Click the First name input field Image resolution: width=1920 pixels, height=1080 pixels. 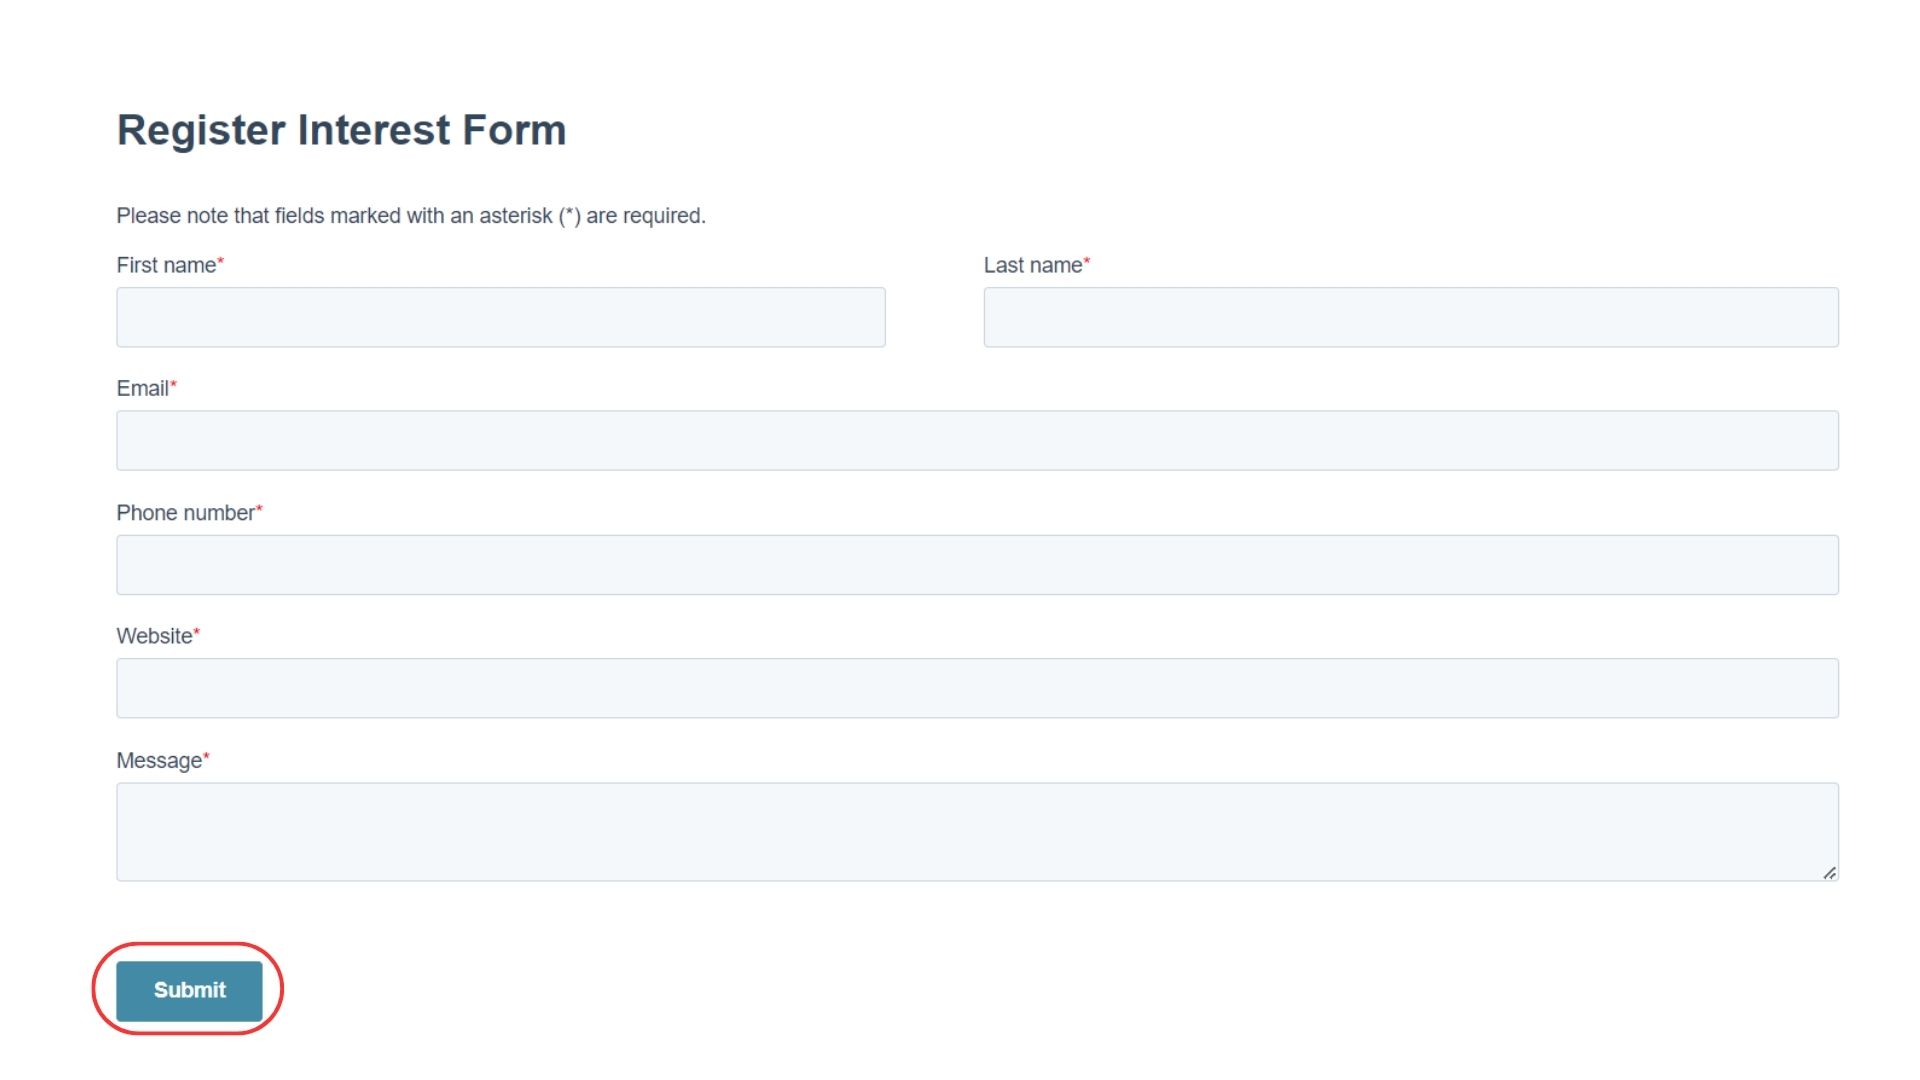click(500, 317)
